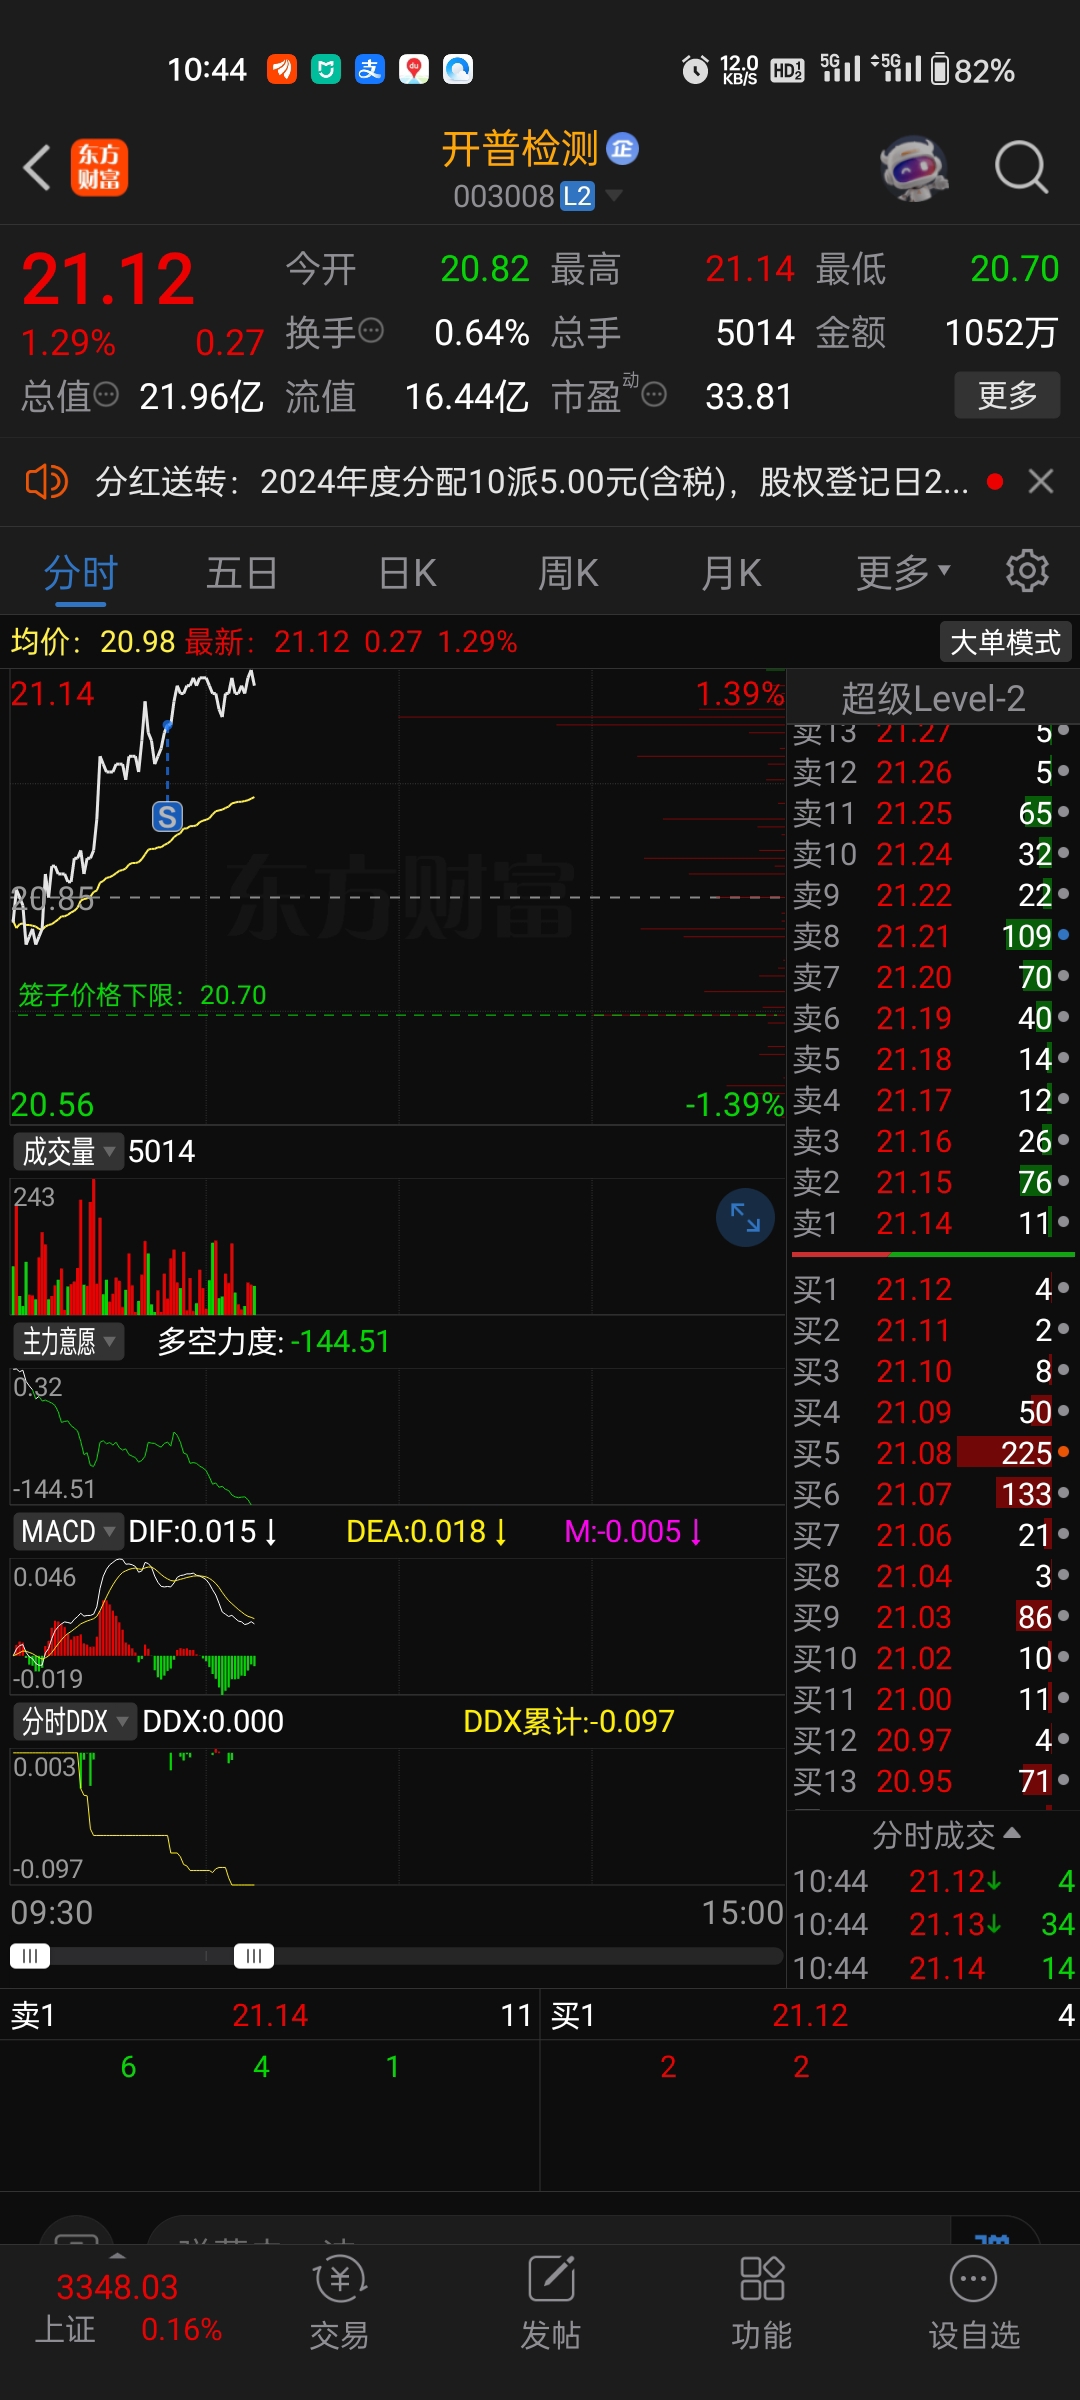
Task: Collapse the 分时成交 trade list
Action: tap(945, 1835)
